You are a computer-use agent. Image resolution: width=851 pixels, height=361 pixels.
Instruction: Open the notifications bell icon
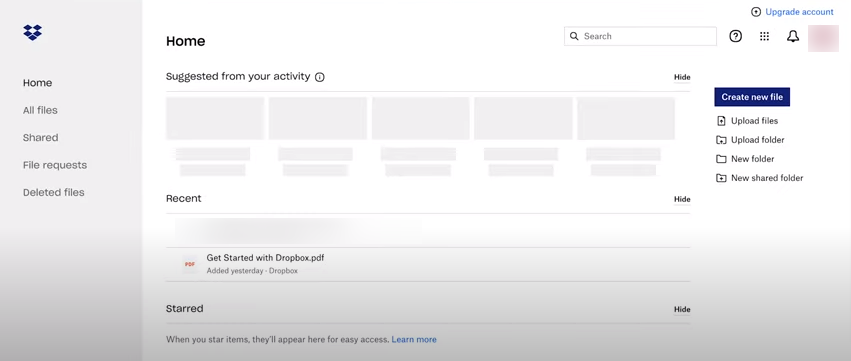793,36
